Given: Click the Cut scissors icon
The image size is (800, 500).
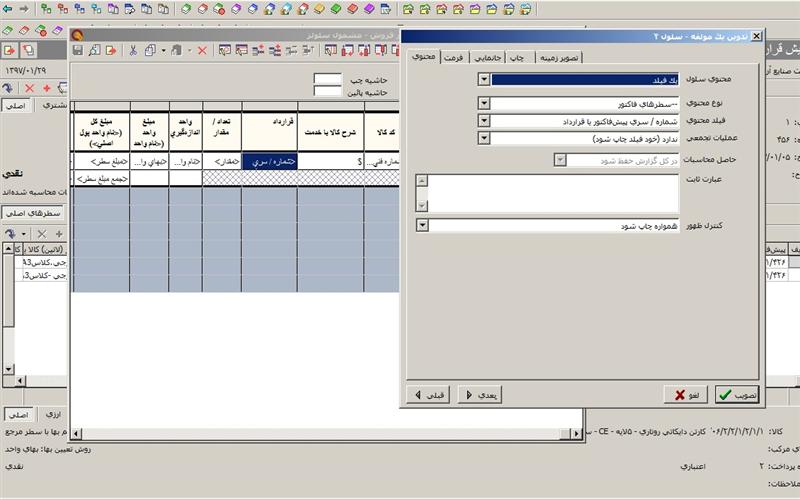Looking at the screenshot, I should point(132,50).
